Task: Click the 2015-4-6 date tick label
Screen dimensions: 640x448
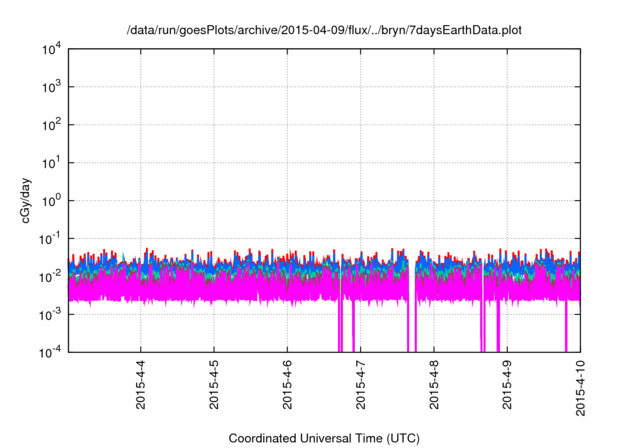Action: (287, 385)
